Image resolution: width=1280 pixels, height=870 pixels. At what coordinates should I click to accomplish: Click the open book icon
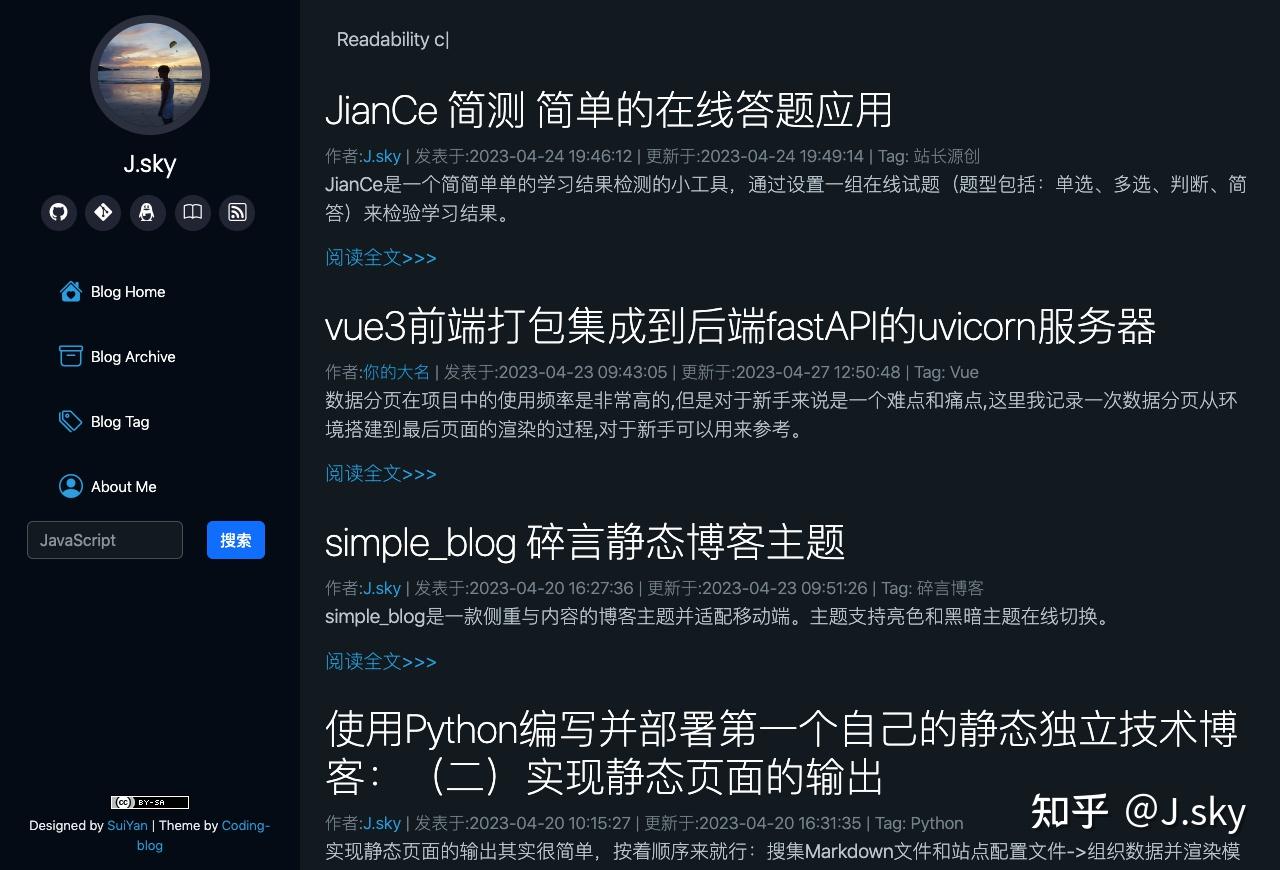[193, 212]
